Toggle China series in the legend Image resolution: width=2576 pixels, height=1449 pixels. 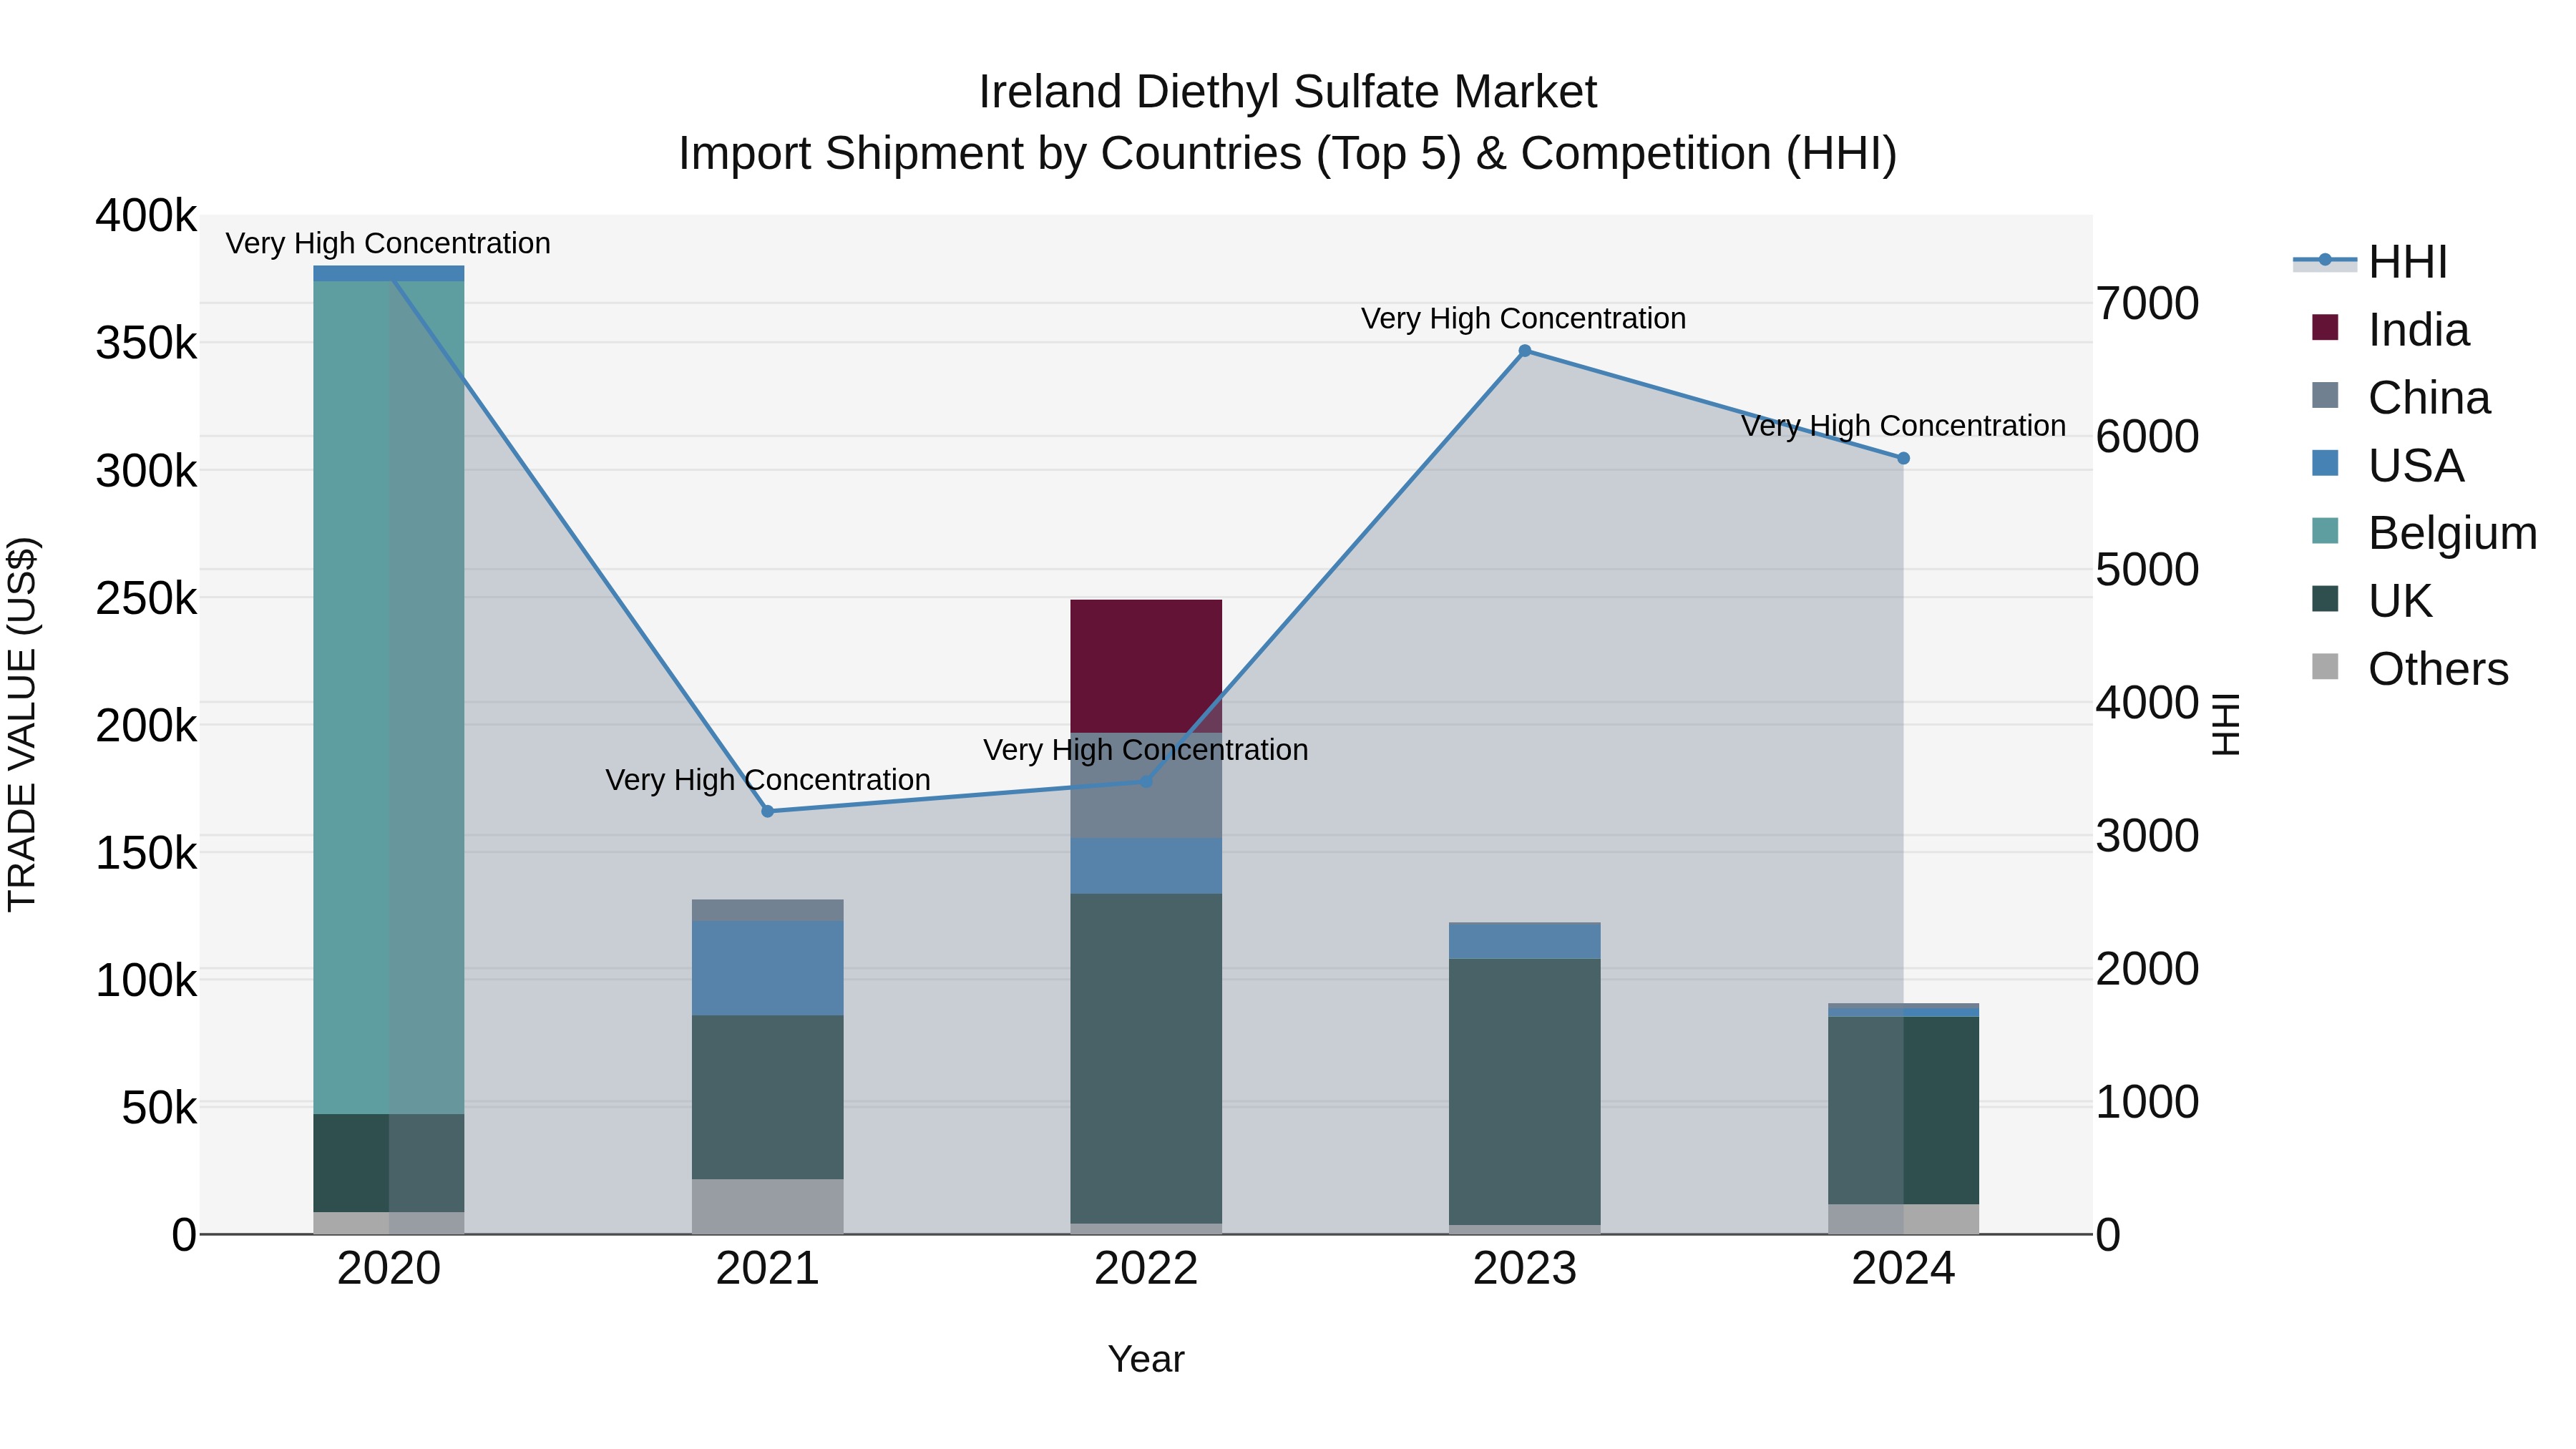pyautogui.click(x=2400, y=397)
